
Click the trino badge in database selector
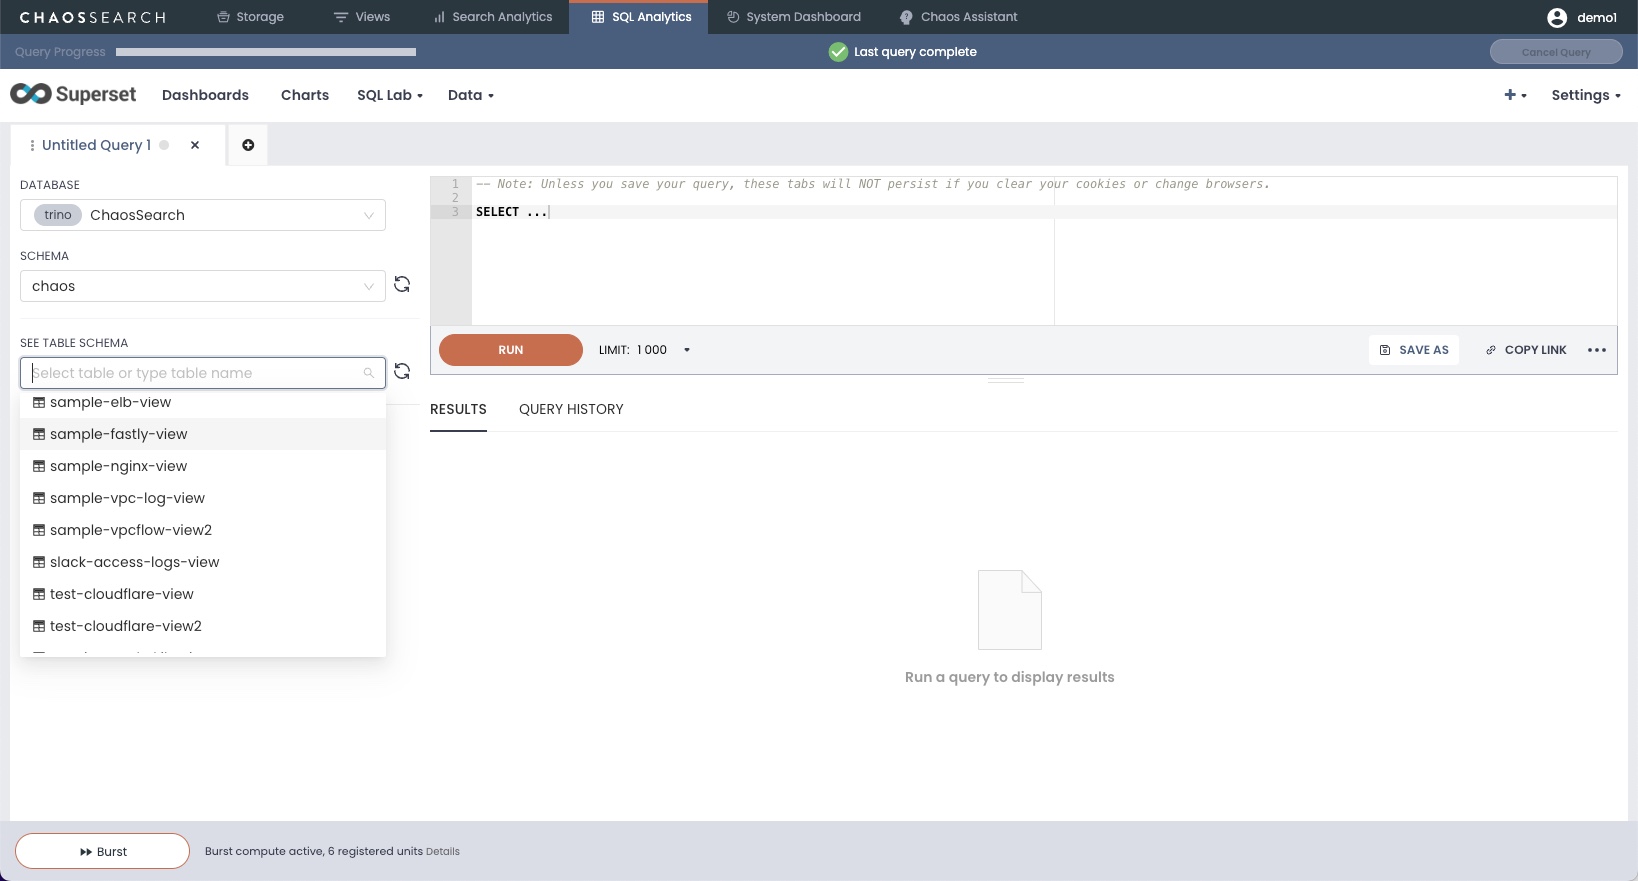[58, 215]
